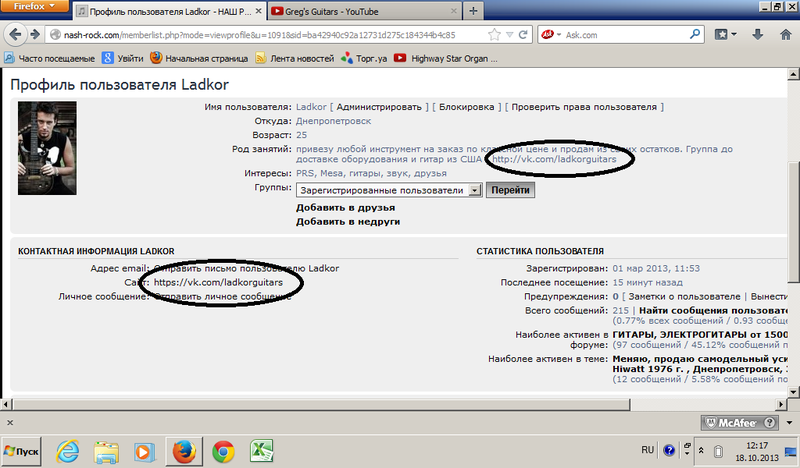Close the bottom add-on bar
Image resolution: width=800 pixels, height=468 pixels.
click(x=10, y=423)
